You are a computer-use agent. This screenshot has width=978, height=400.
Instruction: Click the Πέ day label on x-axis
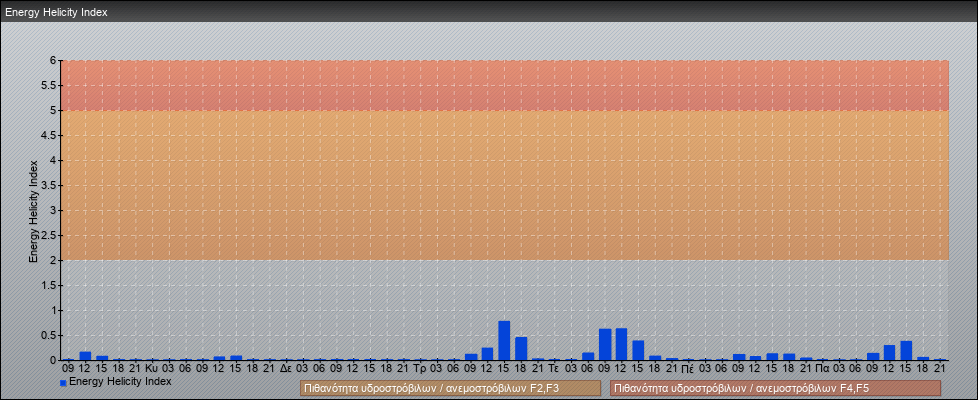point(688,369)
